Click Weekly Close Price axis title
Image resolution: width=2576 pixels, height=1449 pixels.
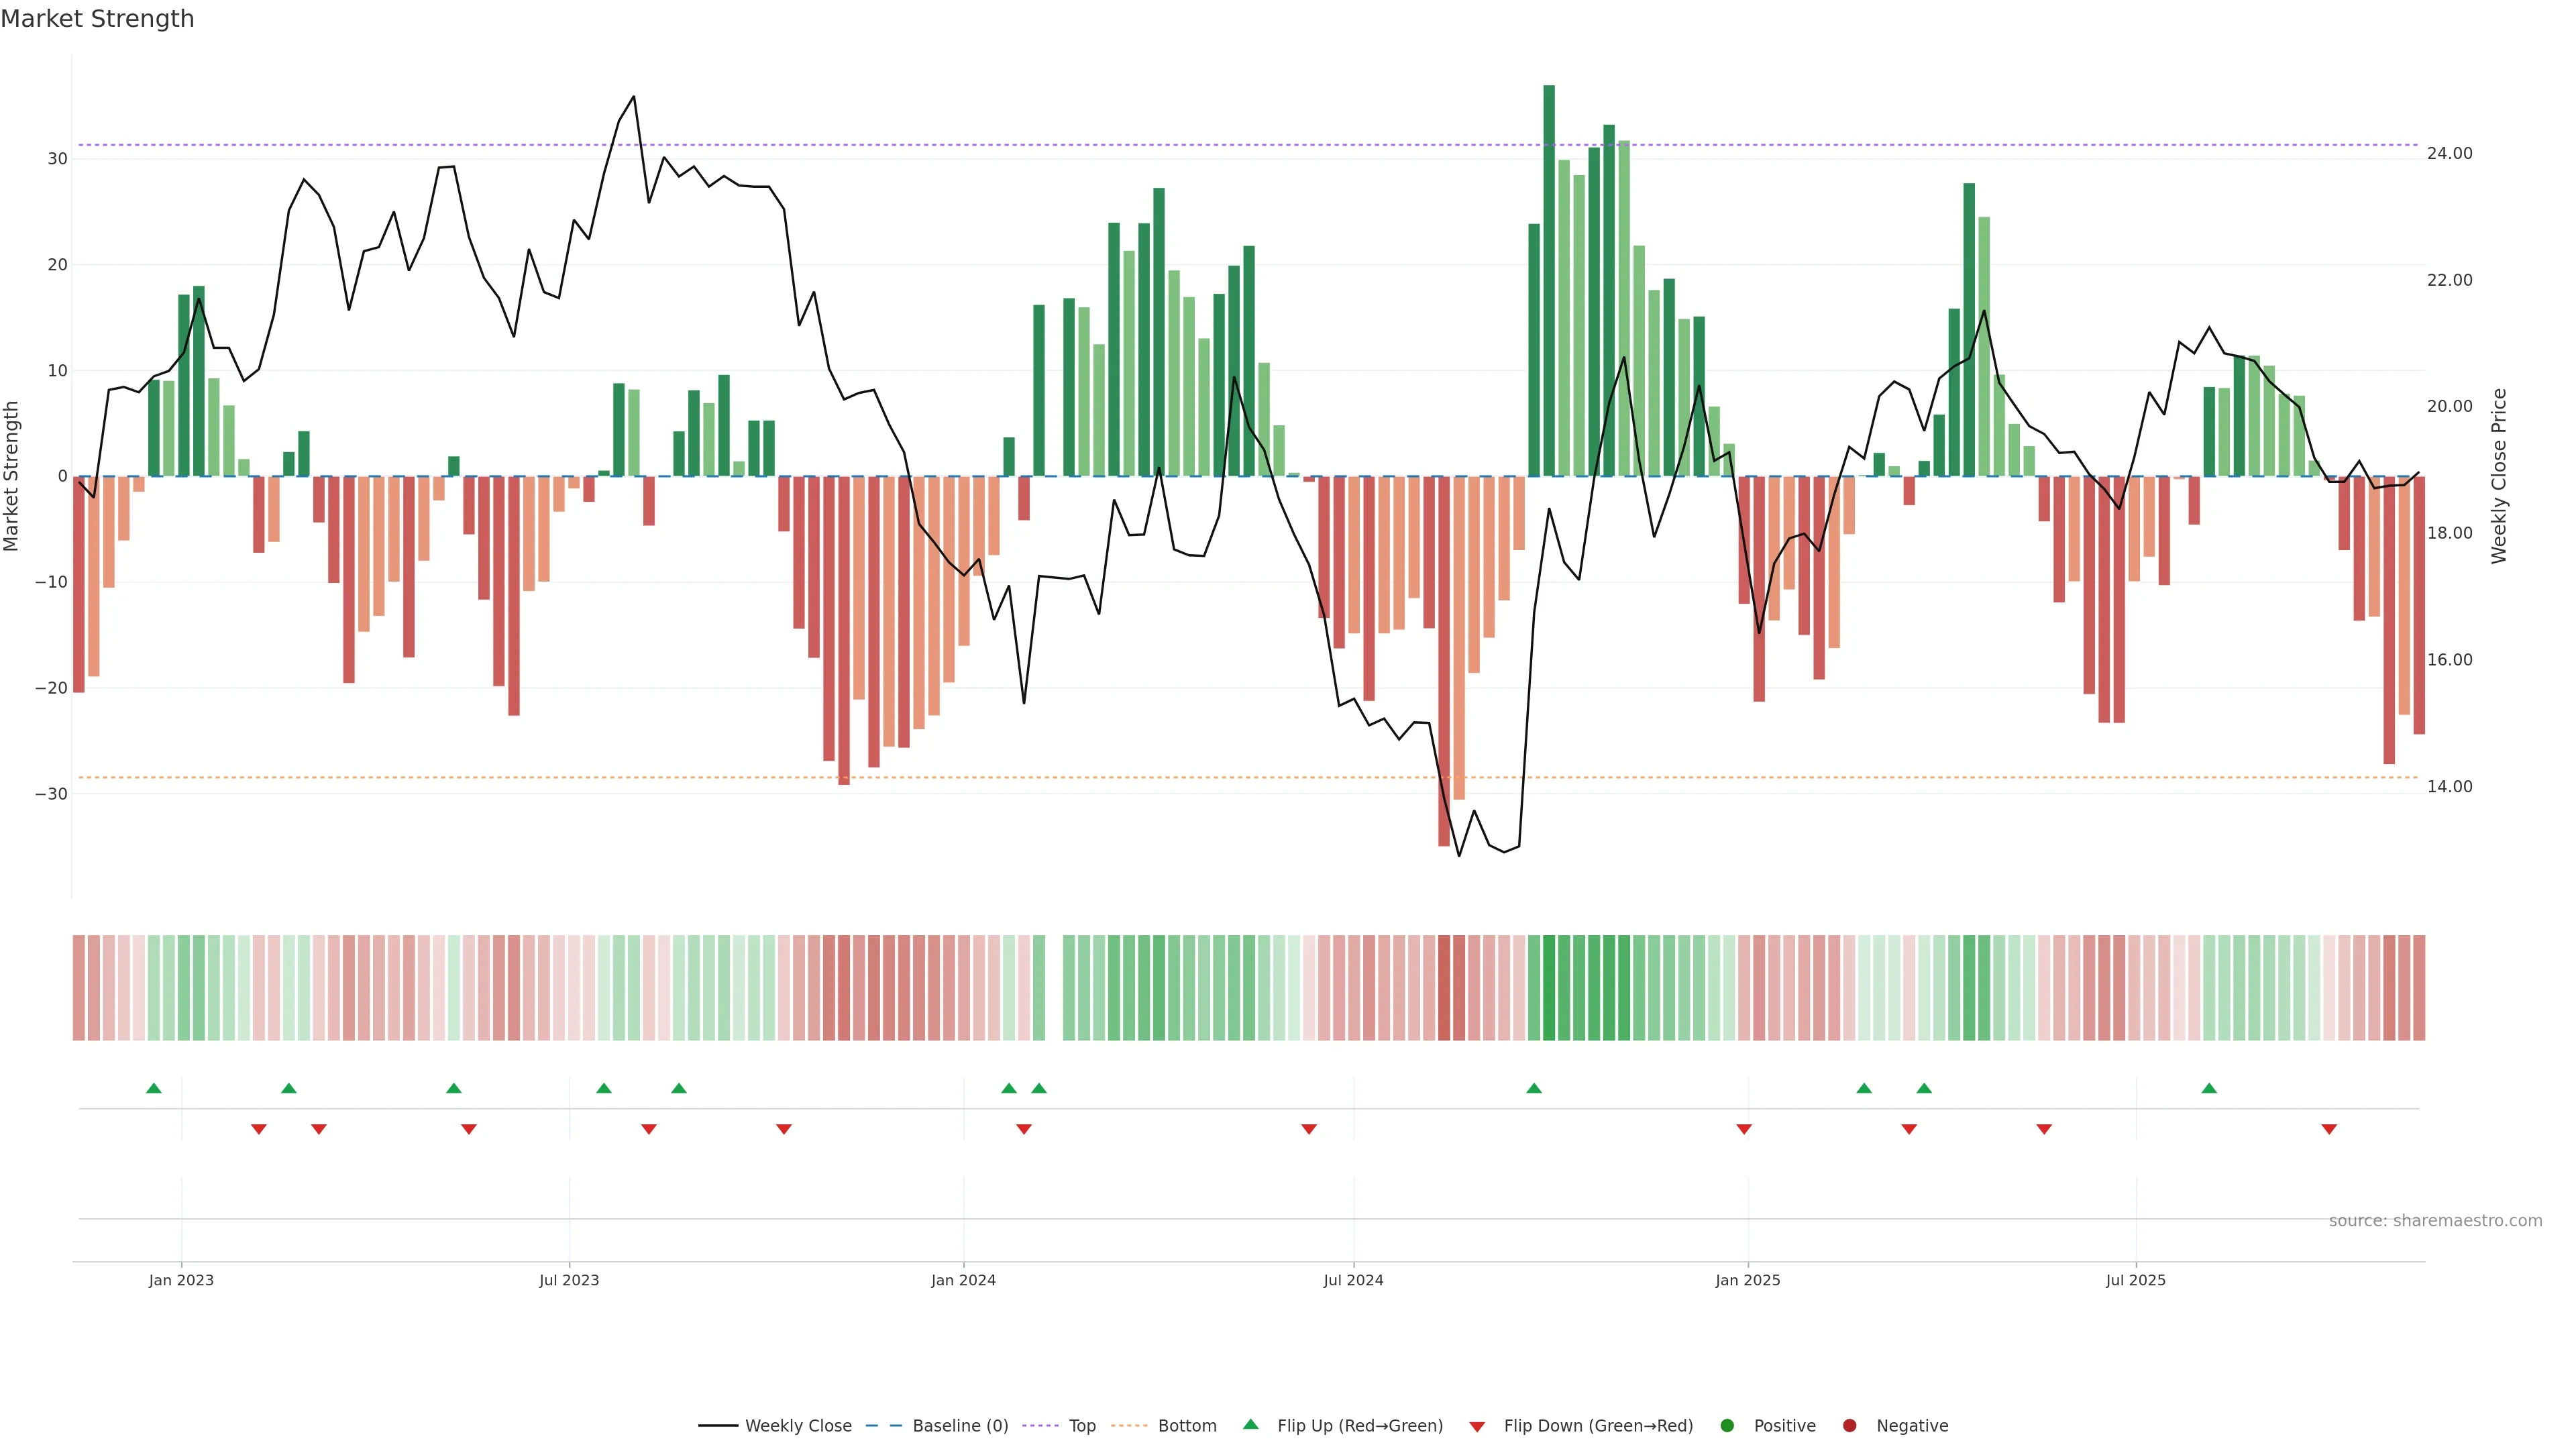pyautogui.click(x=2499, y=476)
